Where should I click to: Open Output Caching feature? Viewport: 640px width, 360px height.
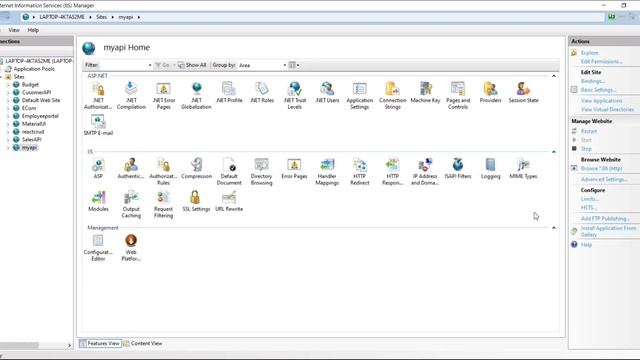(131, 204)
